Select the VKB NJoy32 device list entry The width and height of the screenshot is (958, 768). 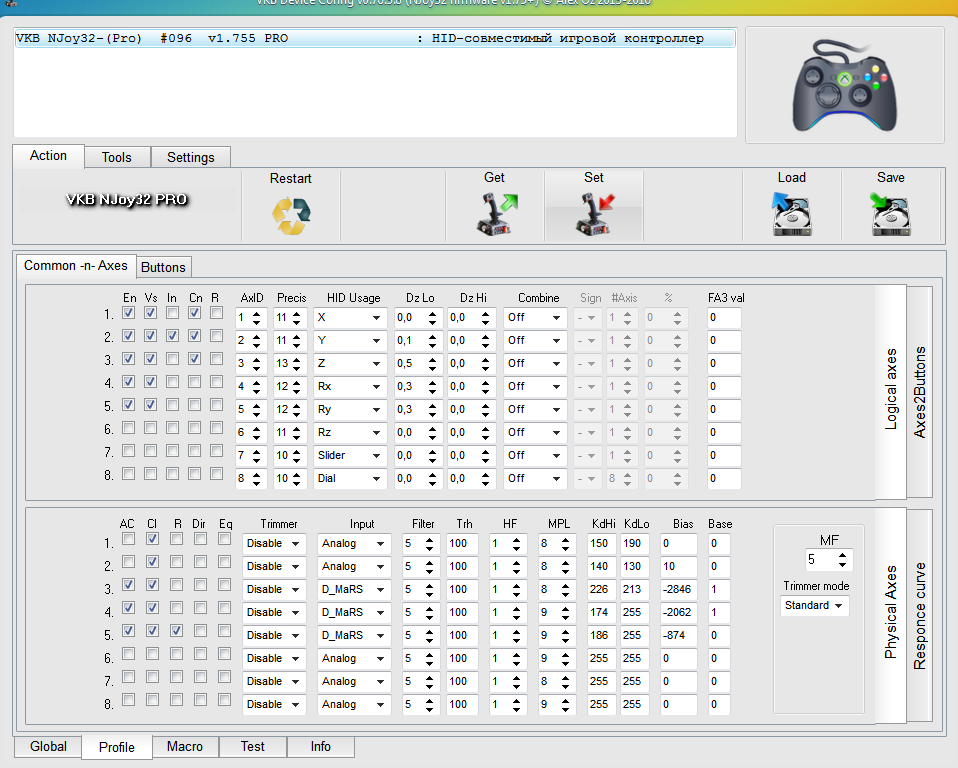pyautogui.click(x=375, y=38)
